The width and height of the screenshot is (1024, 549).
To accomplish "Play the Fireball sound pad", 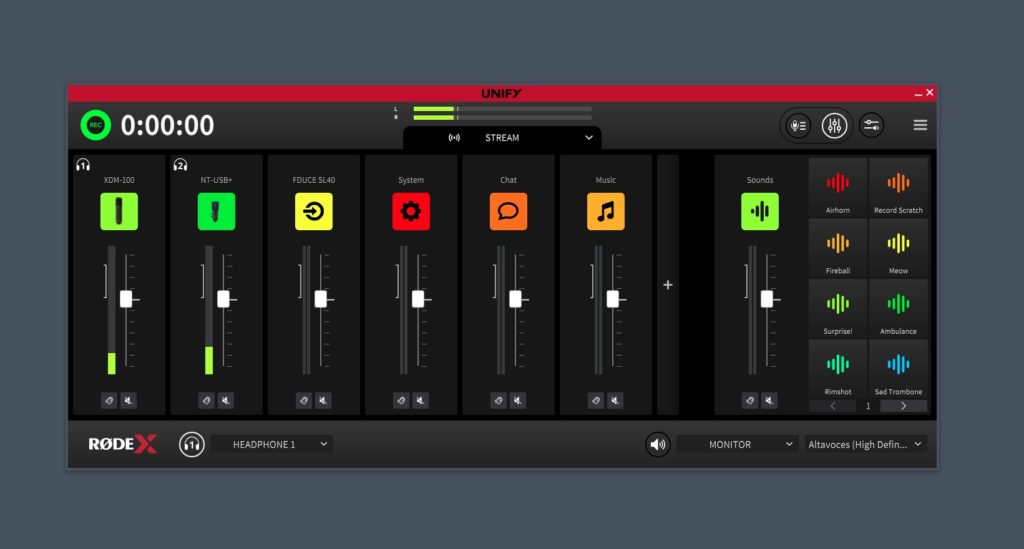I will click(x=838, y=248).
